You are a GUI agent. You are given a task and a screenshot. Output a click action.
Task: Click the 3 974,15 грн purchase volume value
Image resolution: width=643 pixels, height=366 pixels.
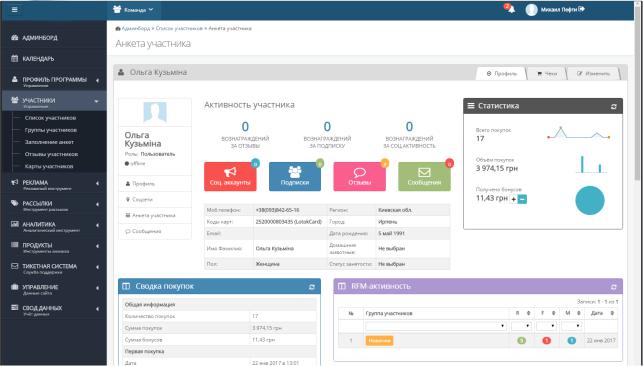point(497,168)
